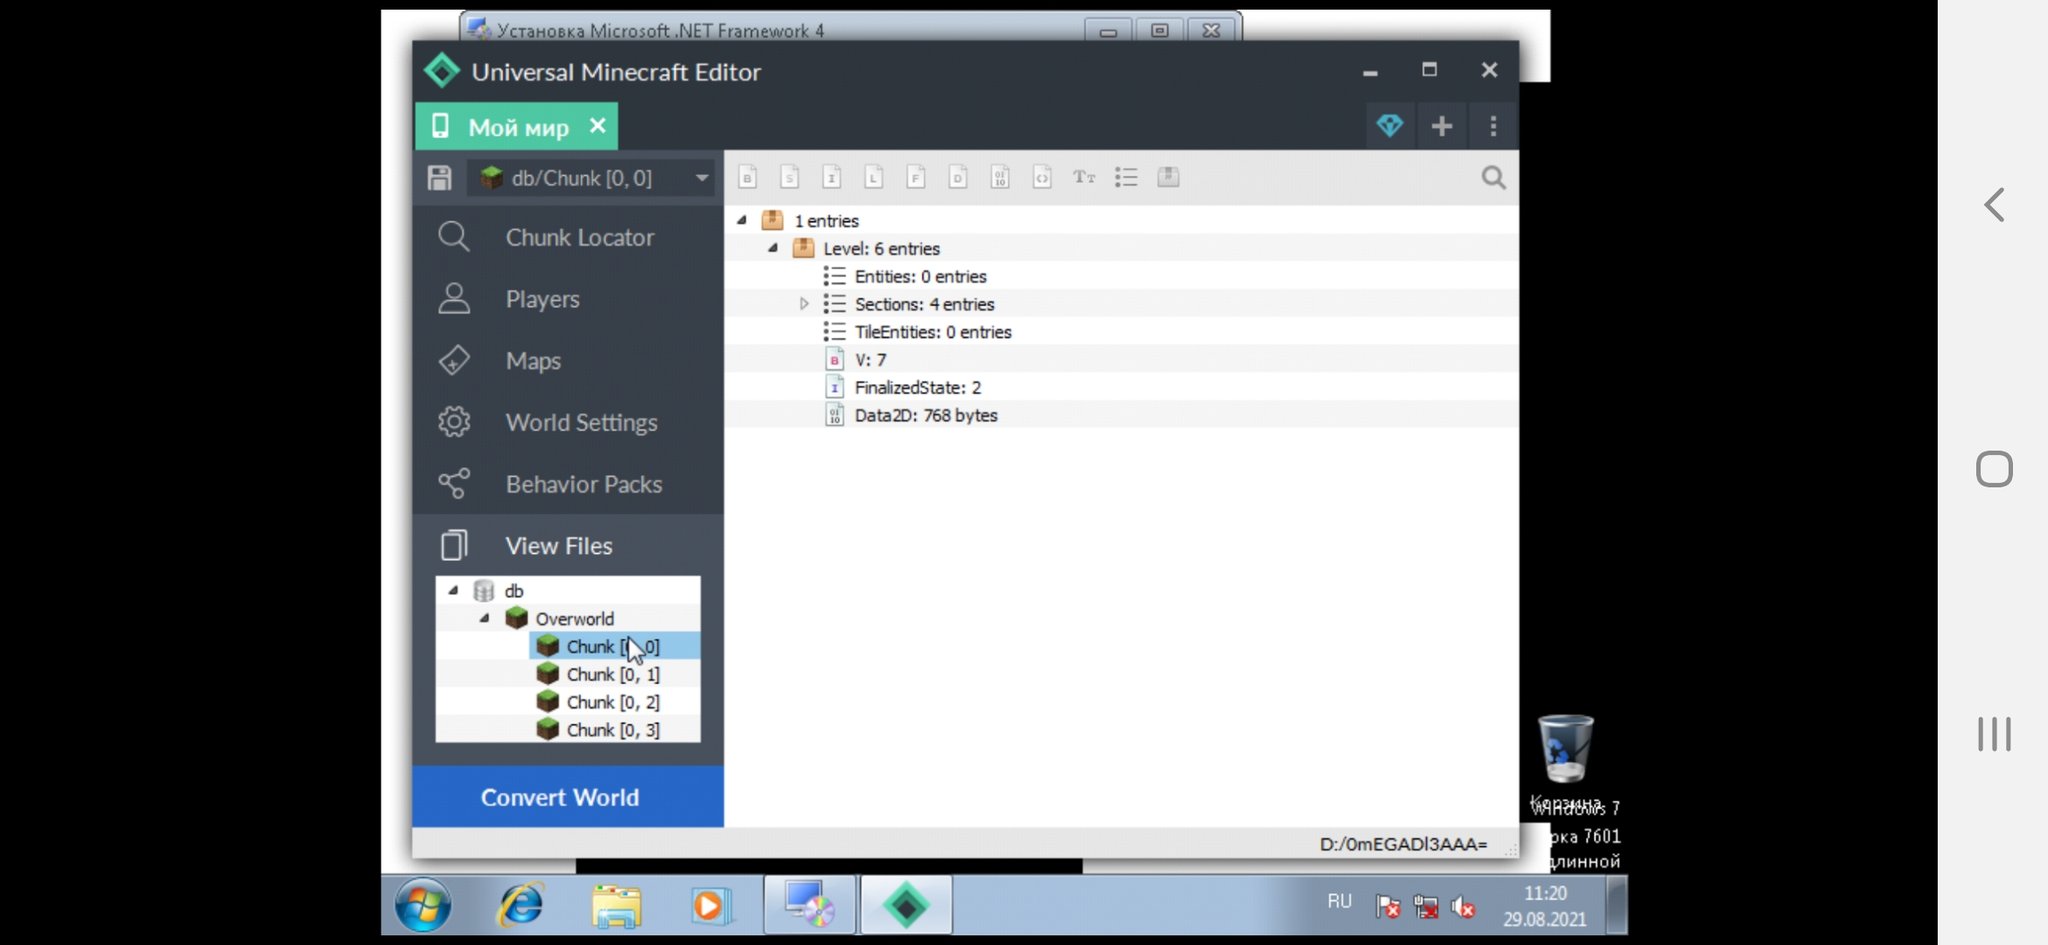Add a String tag (Tt icon)

(1084, 177)
